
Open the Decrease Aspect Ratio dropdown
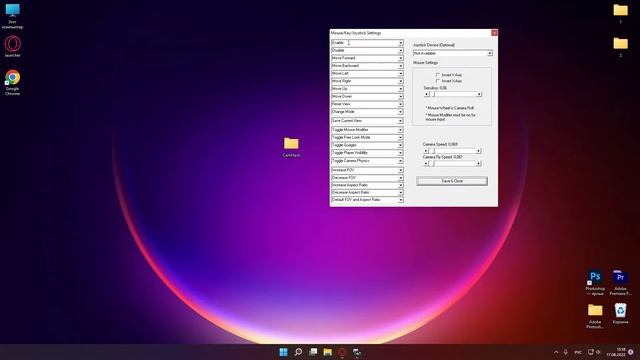(x=367, y=192)
